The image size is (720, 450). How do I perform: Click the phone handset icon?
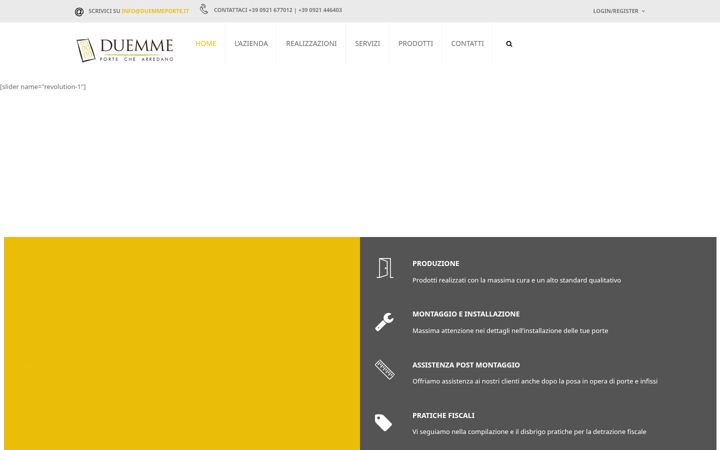[204, 9]
